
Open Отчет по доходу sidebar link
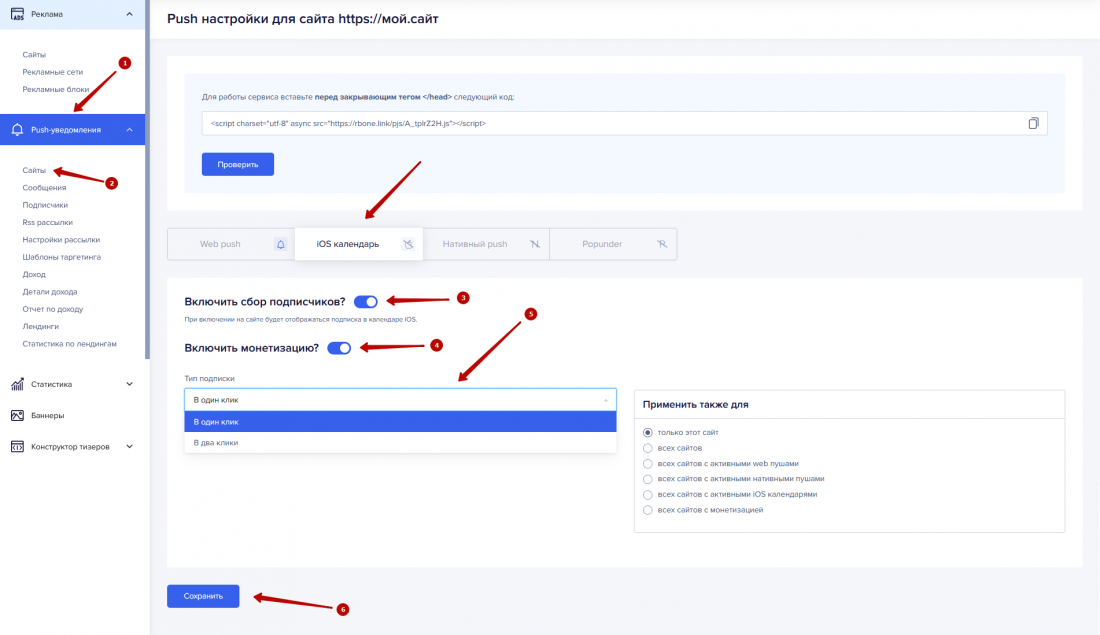(53, 309)
